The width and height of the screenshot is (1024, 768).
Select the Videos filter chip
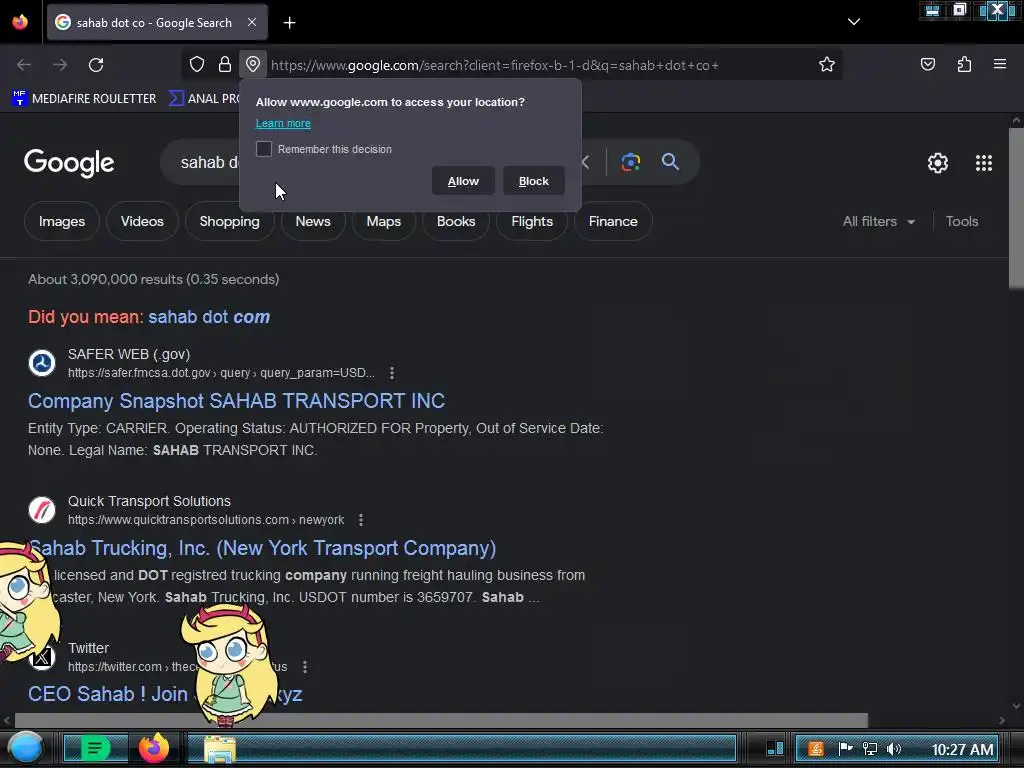(x=142, y=221)
